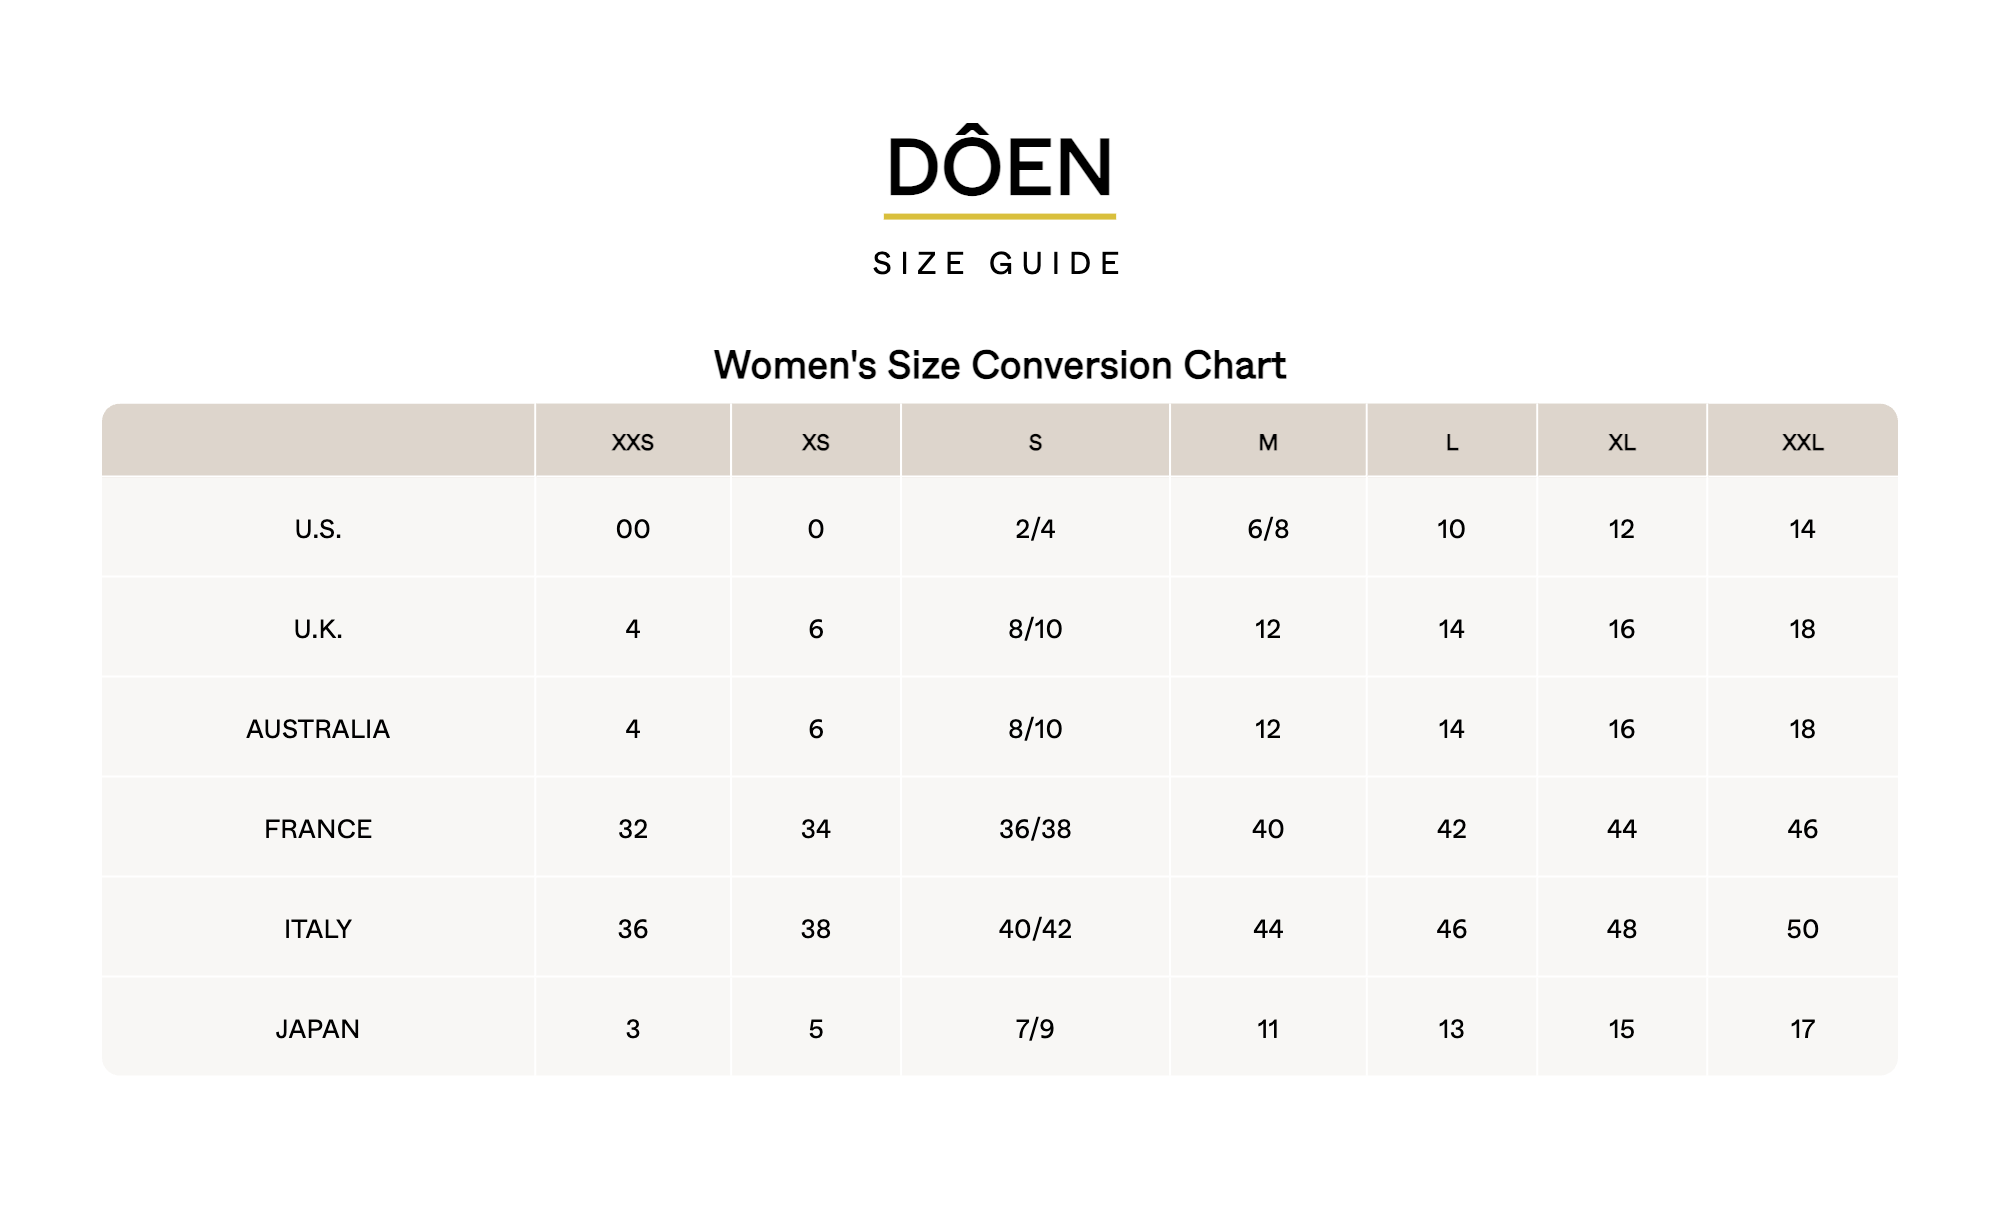Click the SIZE GUIDE subtitle text
The width and height of the screenshot is (2000, 1208).
point(998,264)
